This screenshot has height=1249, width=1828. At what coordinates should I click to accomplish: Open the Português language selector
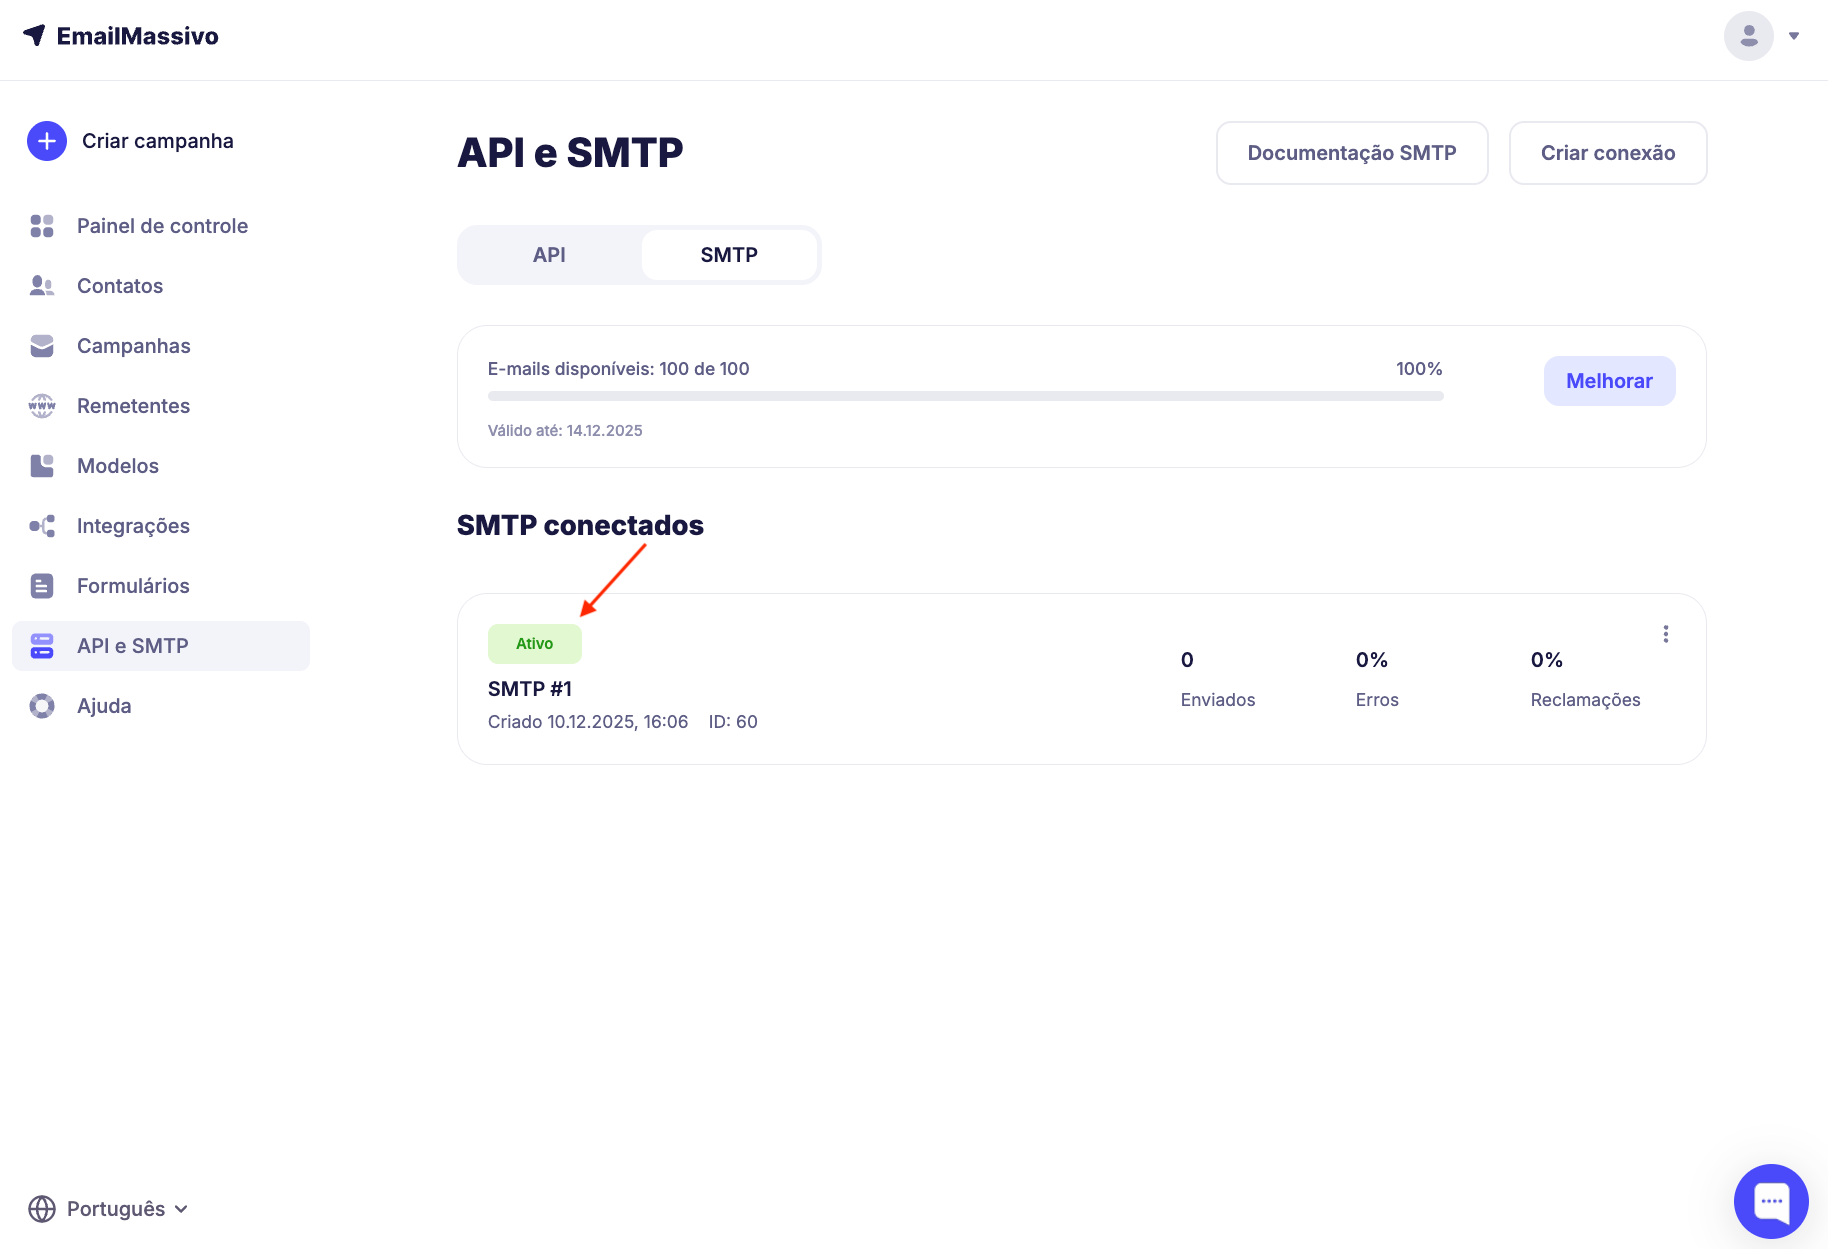[x=109, y=1209]
